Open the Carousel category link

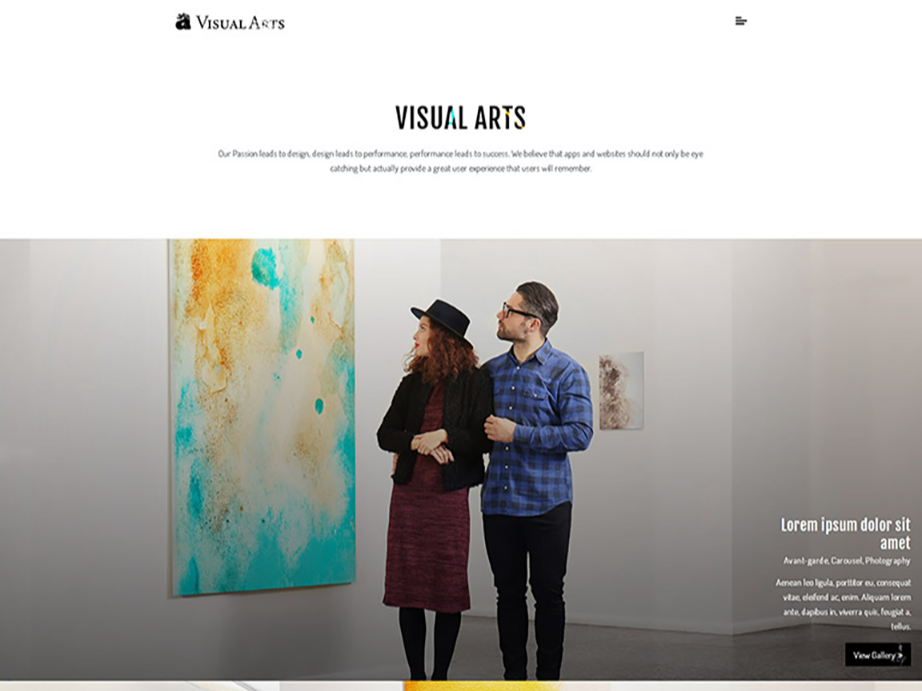[846, 560]
